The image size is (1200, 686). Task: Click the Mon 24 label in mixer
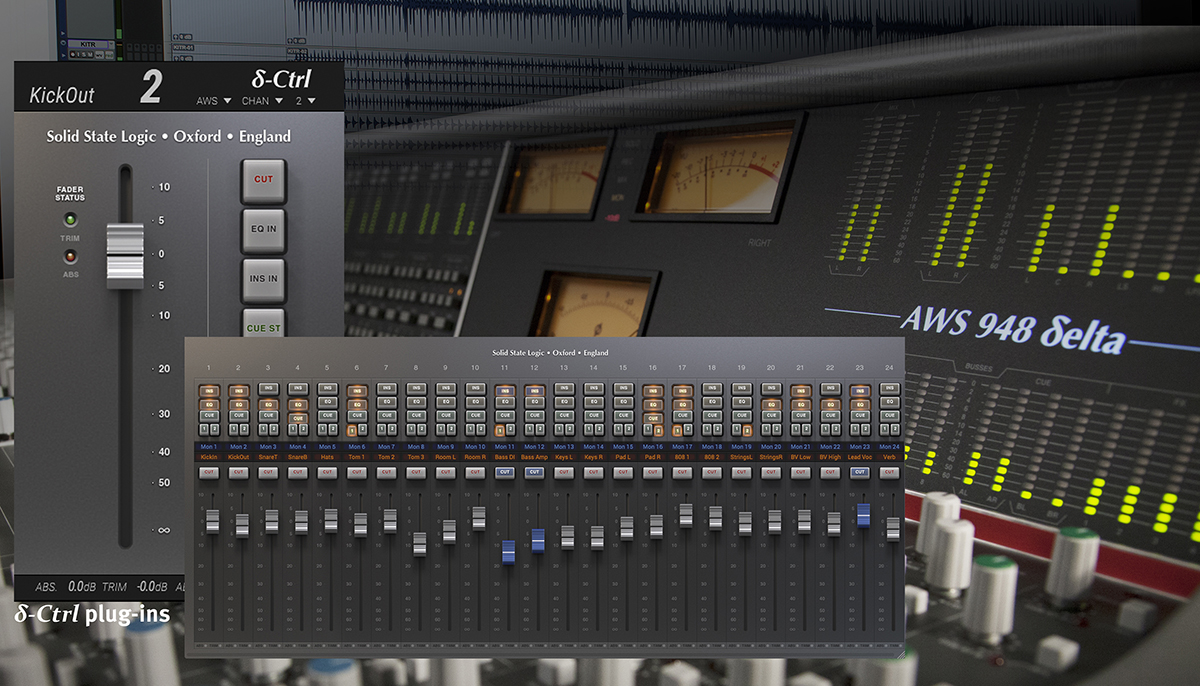(x=890, y=447)
